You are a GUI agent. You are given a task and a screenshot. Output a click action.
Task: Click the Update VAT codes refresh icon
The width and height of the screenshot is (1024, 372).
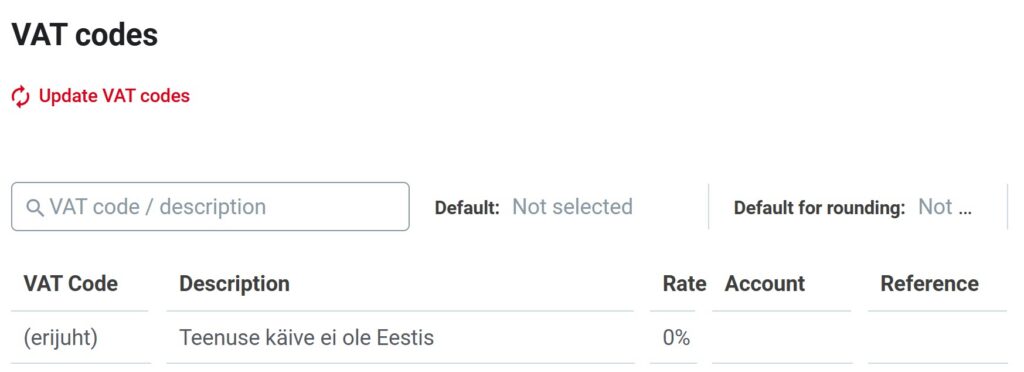tap(20, 97)
